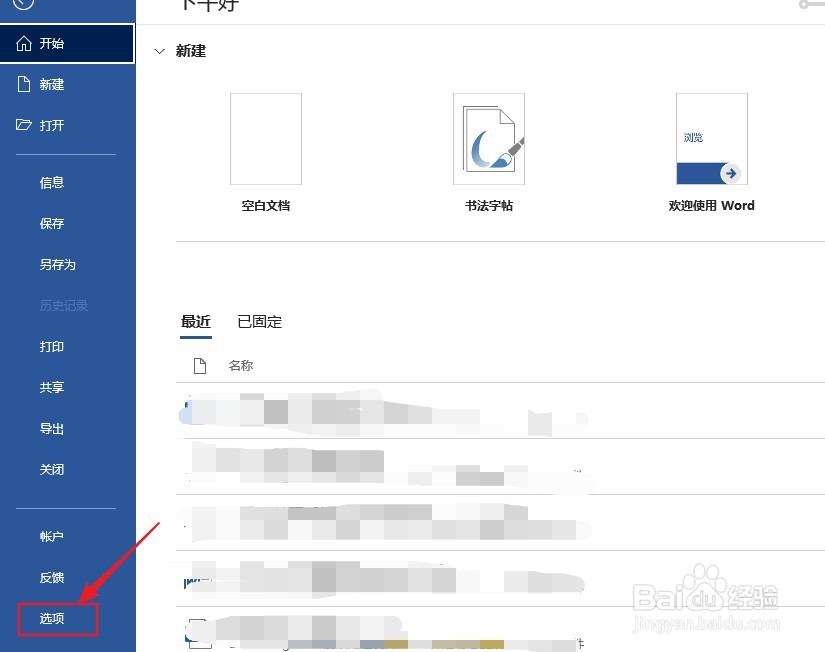Click the disabled 历史记录 item
825x652 pixels.
click(64, 306)
